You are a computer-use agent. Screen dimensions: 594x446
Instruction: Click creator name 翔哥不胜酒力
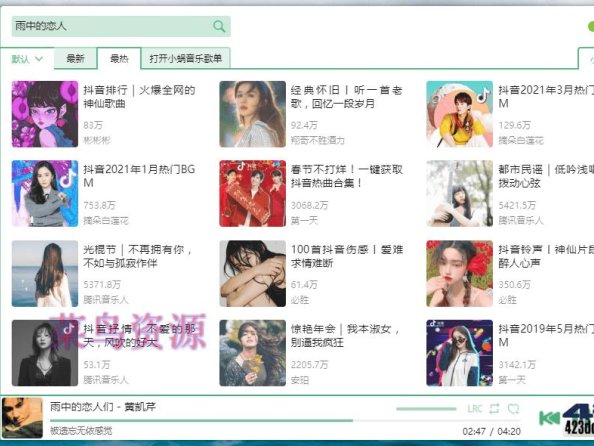click(318, 141)
